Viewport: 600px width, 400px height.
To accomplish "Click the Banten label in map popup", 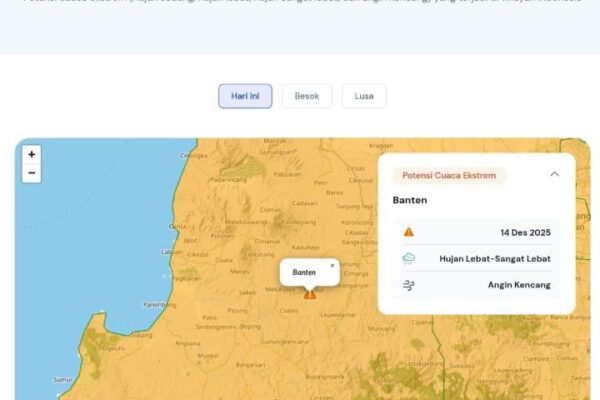I will pyautogui.click(x=304, y=272).
